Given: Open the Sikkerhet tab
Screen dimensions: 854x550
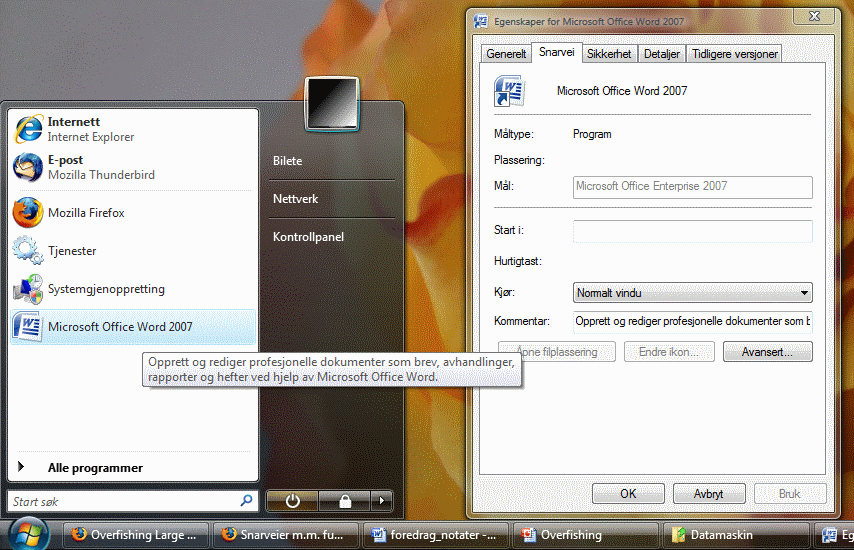Looking at the screenshot, I should click(x=609, y=54).
